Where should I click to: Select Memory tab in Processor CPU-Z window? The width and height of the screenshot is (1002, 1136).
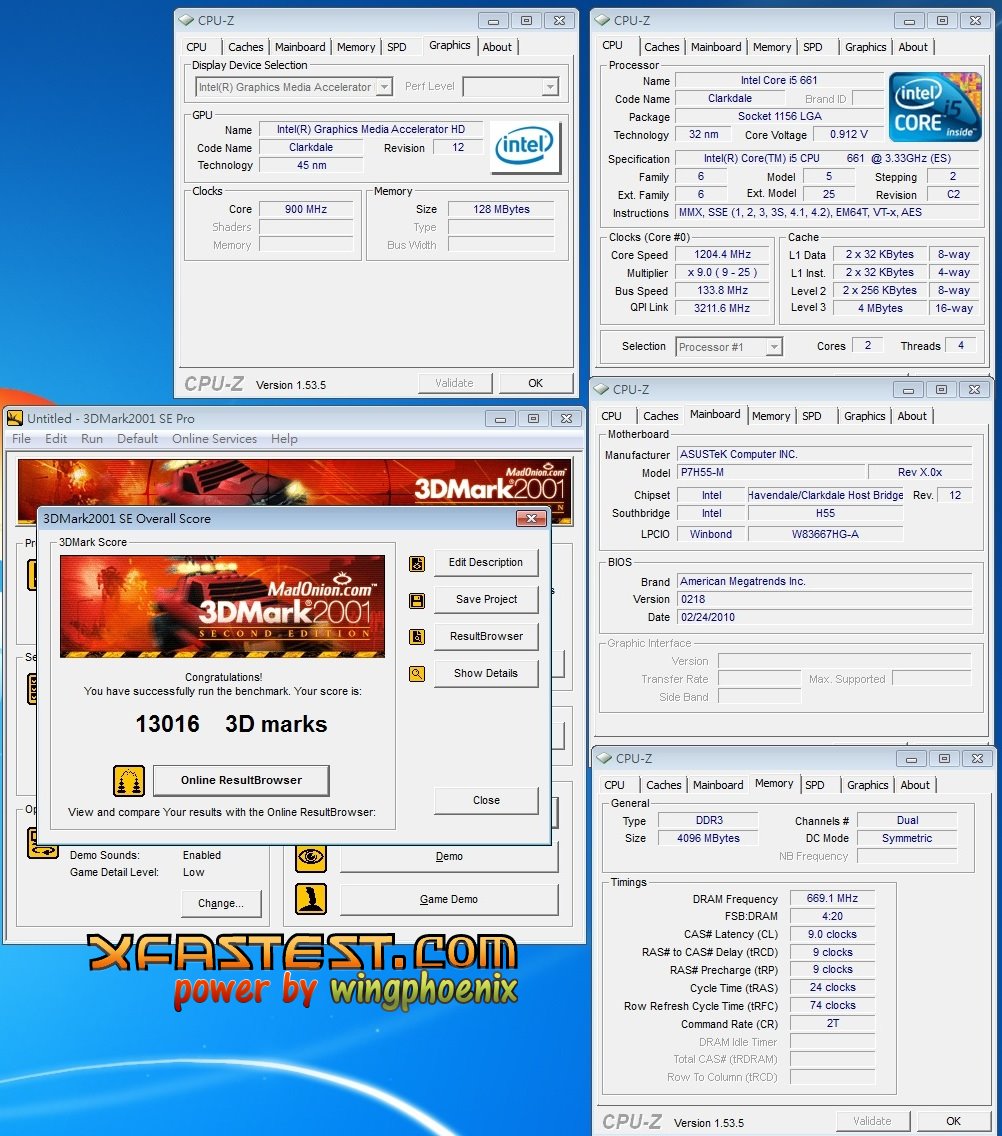(772, 47)
